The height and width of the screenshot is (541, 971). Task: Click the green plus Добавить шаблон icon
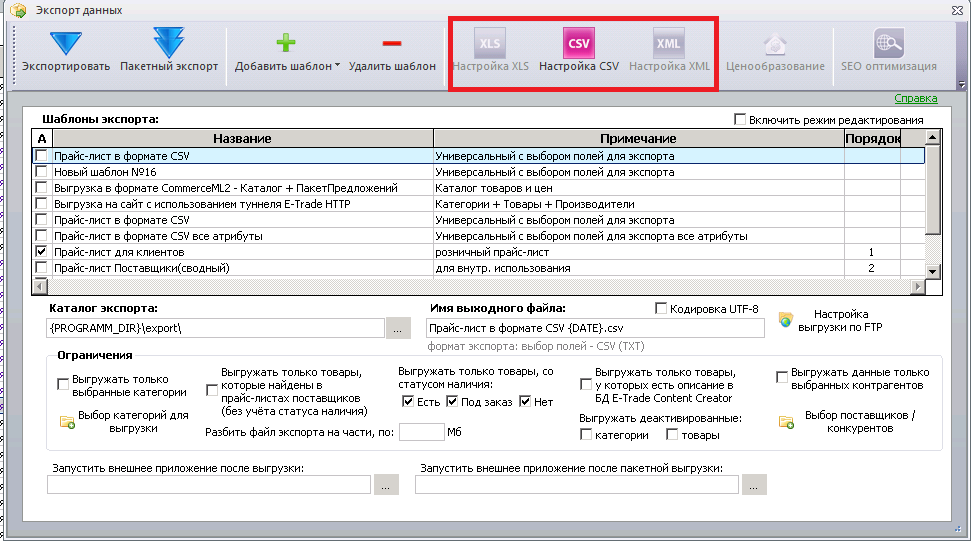coord(285,43)
